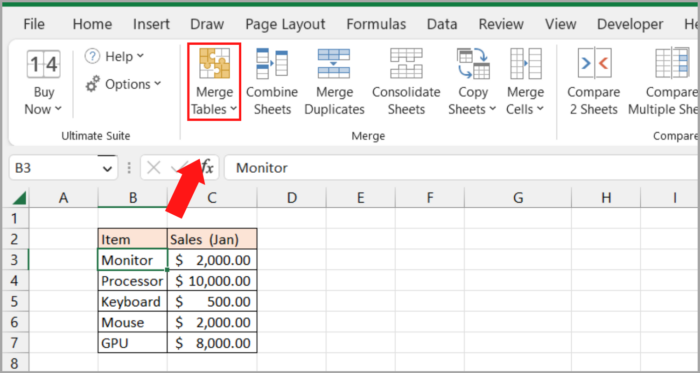This screenshot has width=700, height=373.
Task: Select the Processor cell
Action: click(x=133, y=281)
